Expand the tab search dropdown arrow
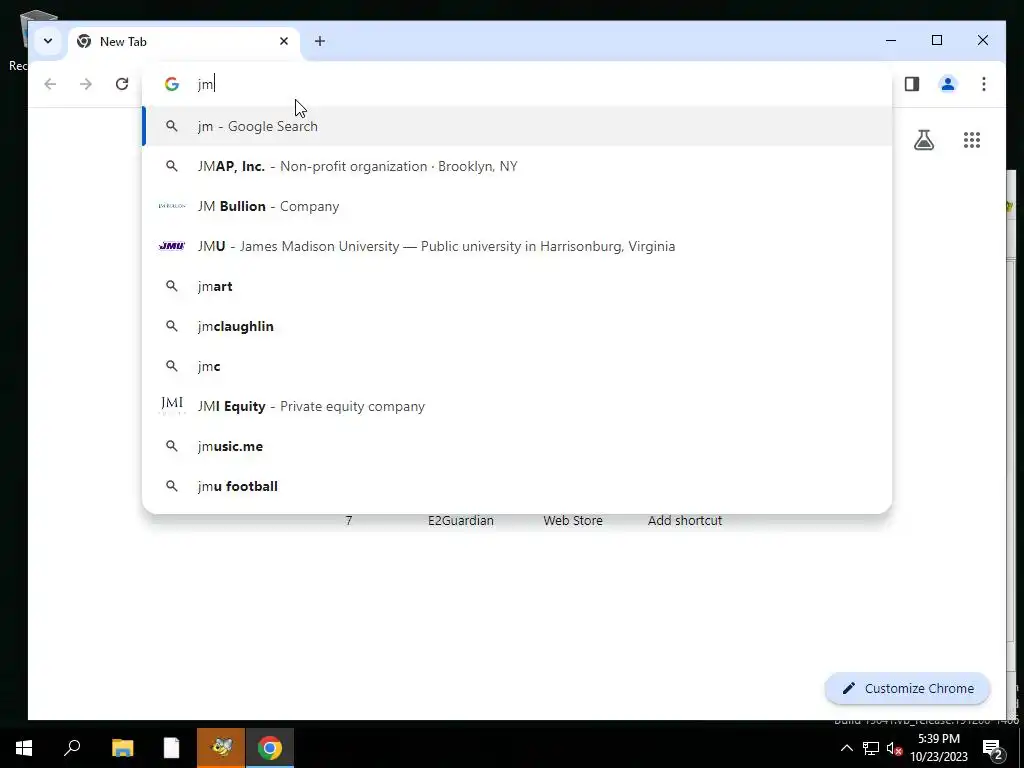This screenshot has width=1024, height=768. tap(48, 41)
